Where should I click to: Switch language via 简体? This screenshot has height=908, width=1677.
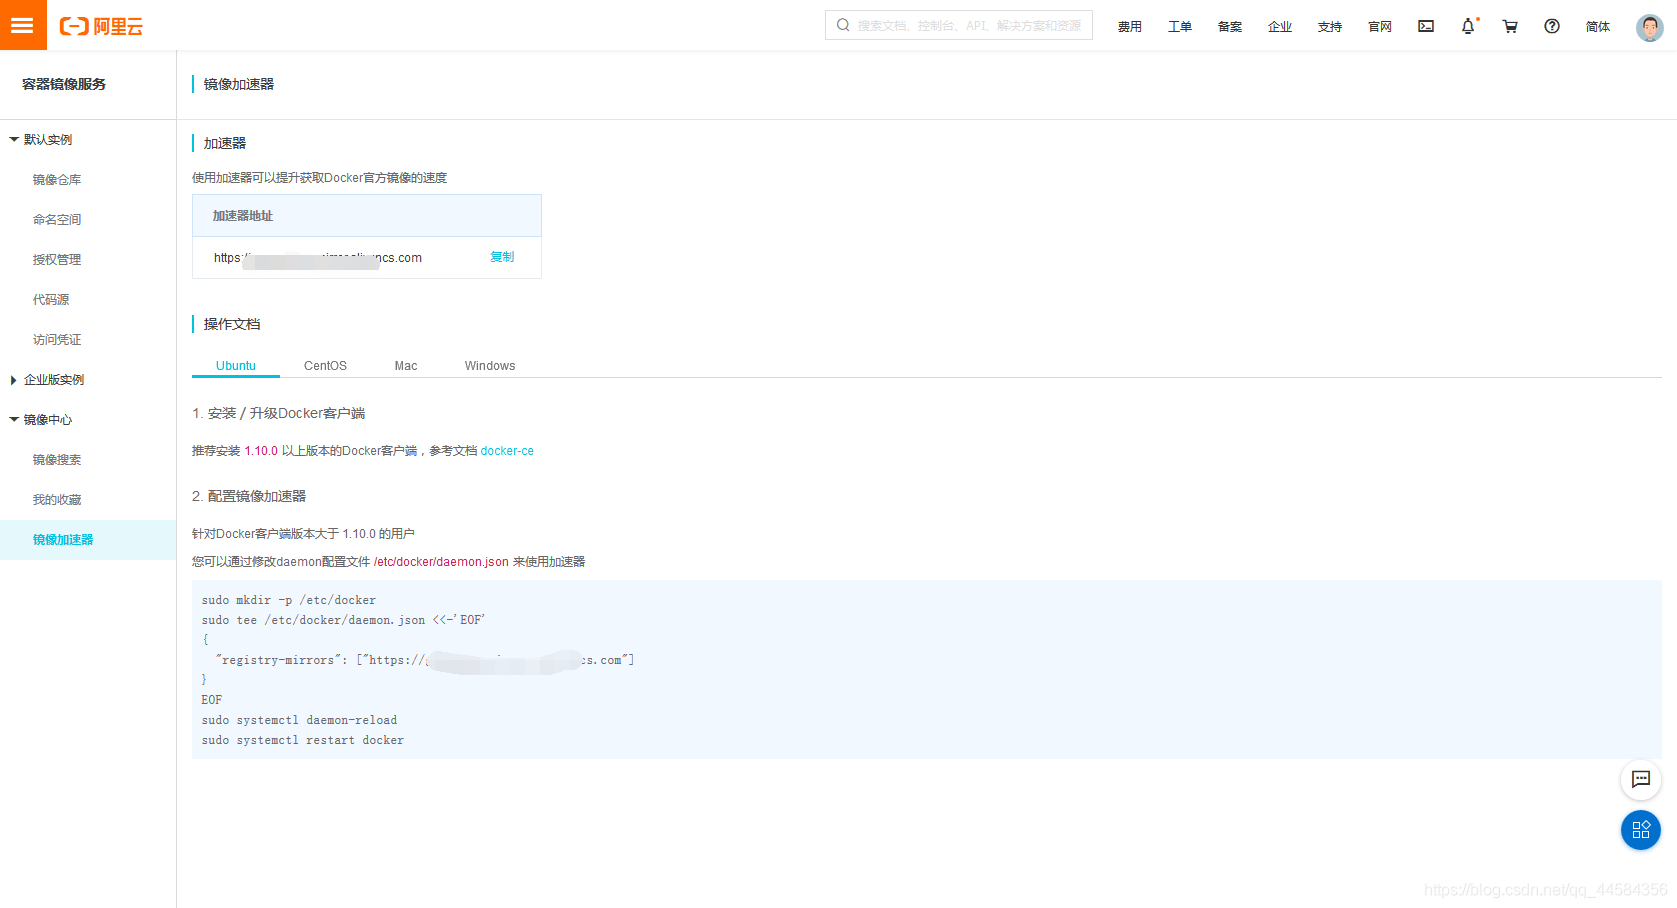pyautogui.click(x=1598, y=27)
